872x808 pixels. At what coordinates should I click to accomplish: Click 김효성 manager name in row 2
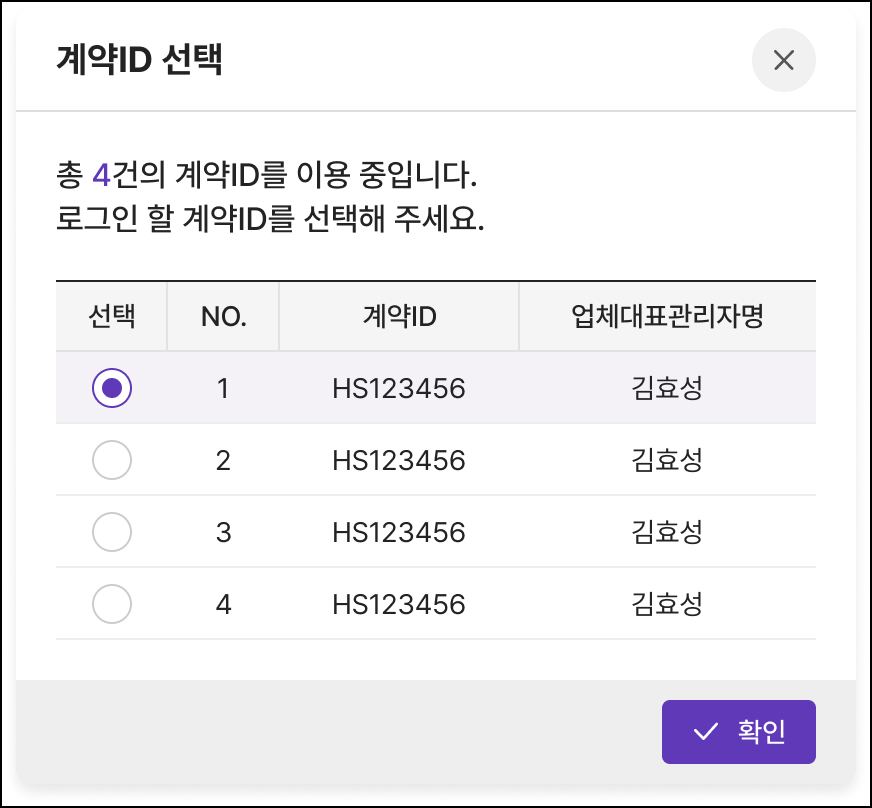[667, 460]
